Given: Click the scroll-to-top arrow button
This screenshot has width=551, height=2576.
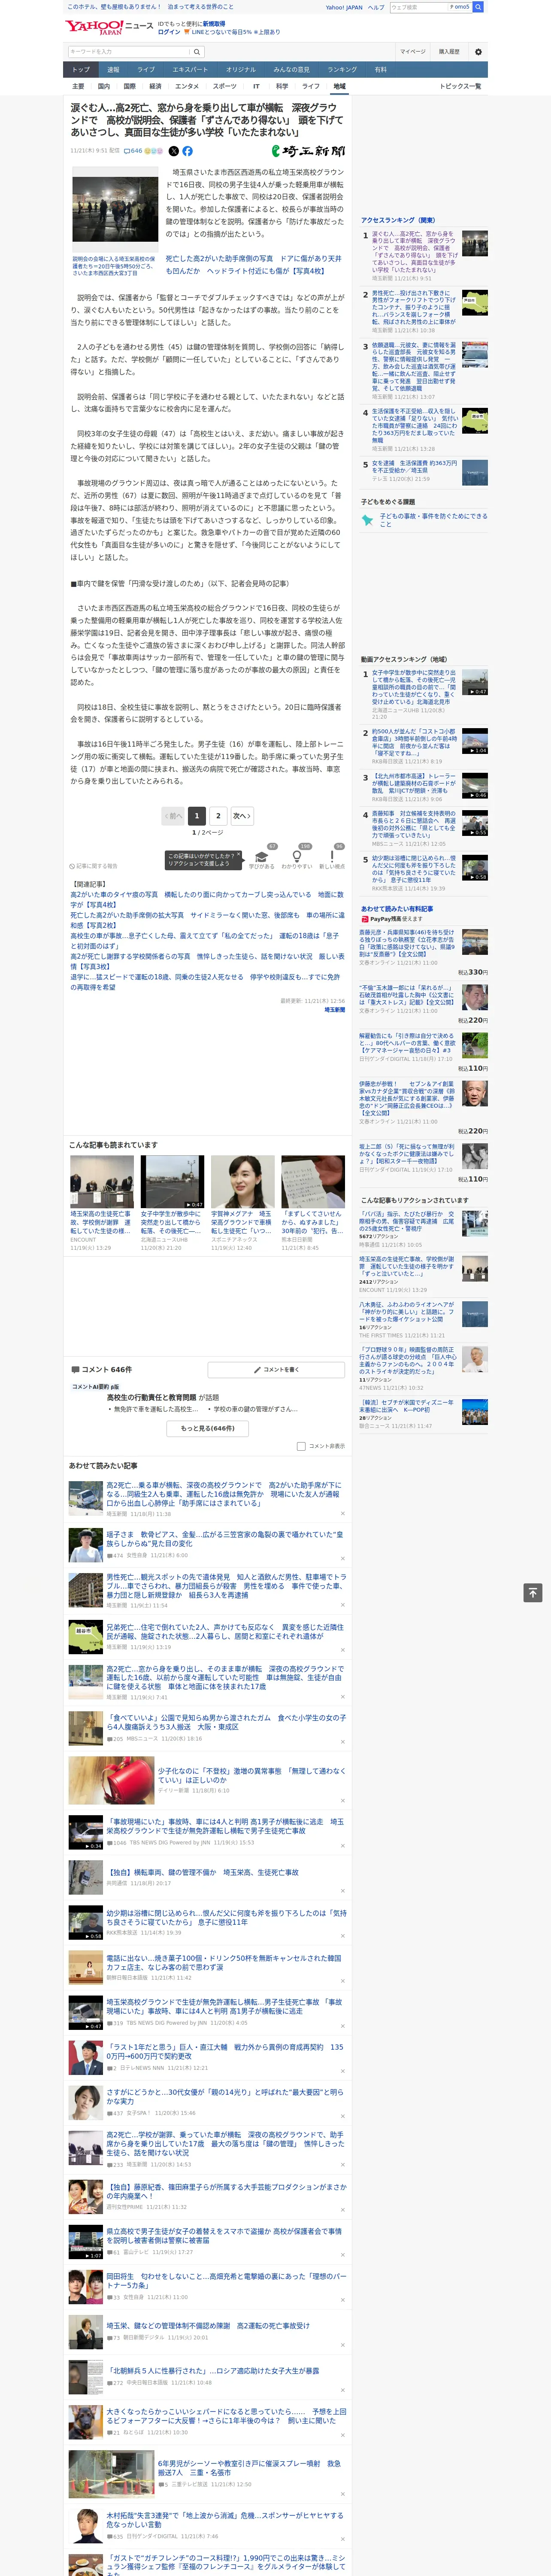Looking at the screenshot, I should tap(533, 1593).
